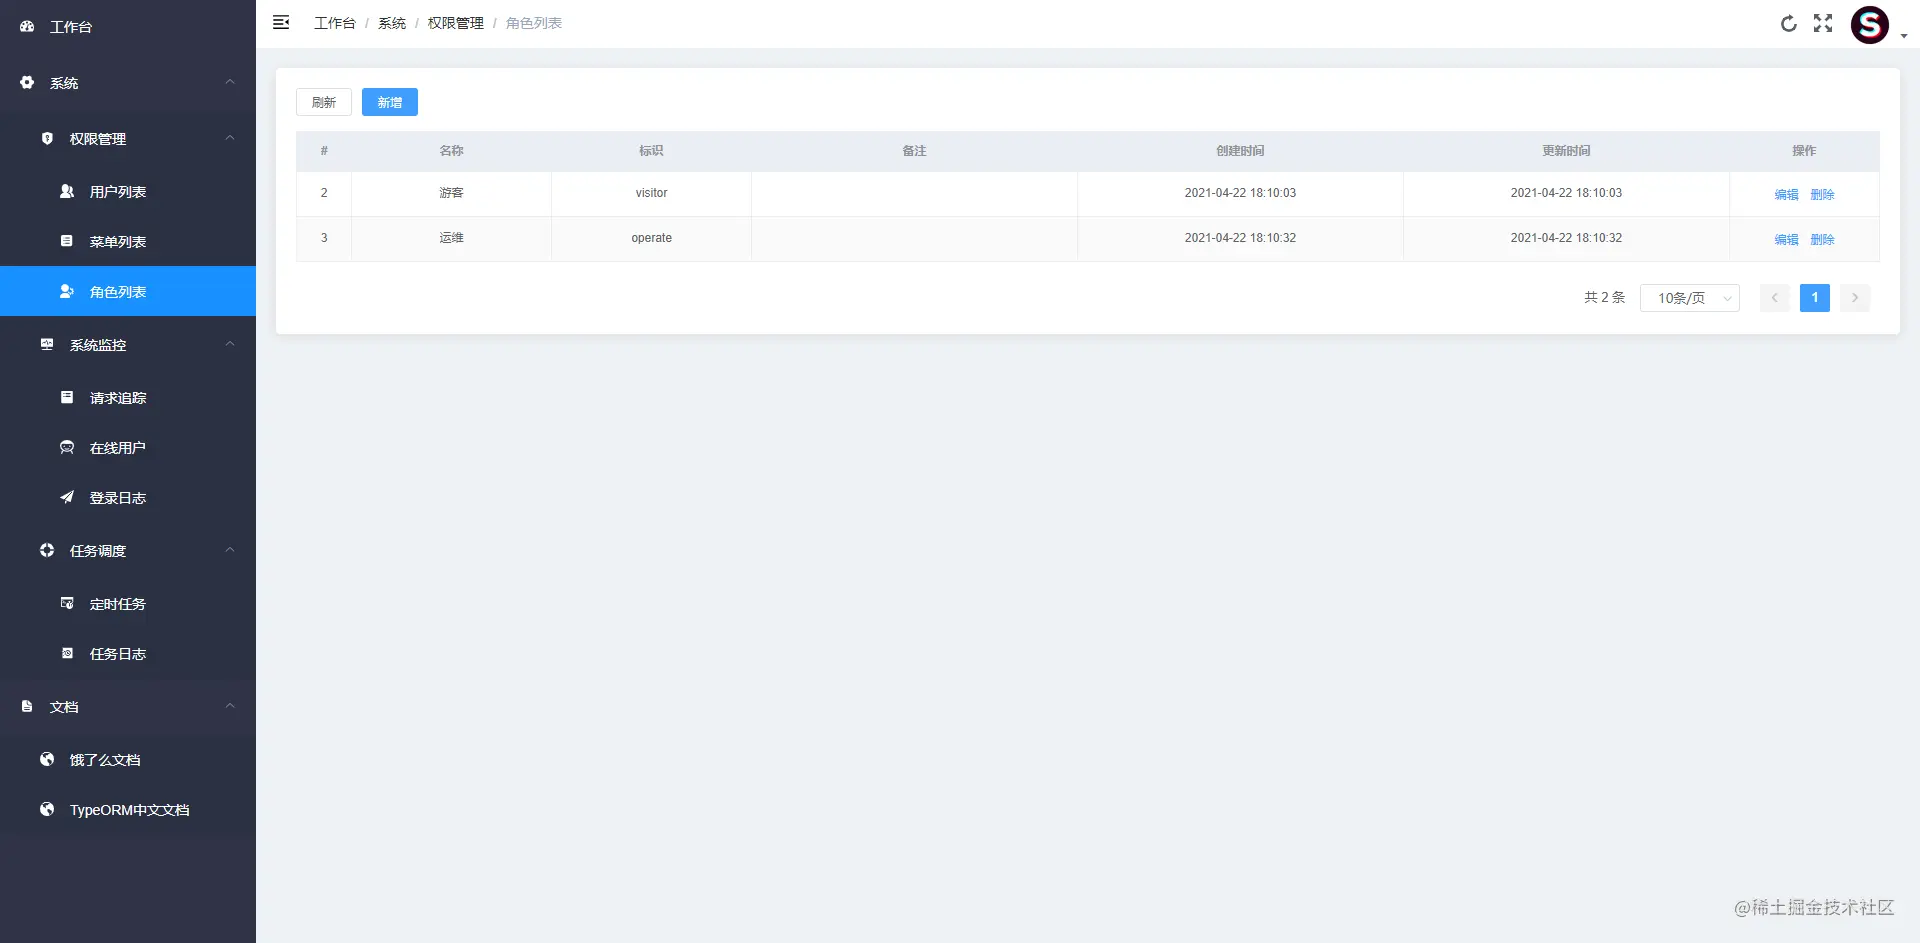The width and height of the screenshot is (1920, 943).
Task: Open 请求追踪 menu item
Action: [x=128, y=397]
